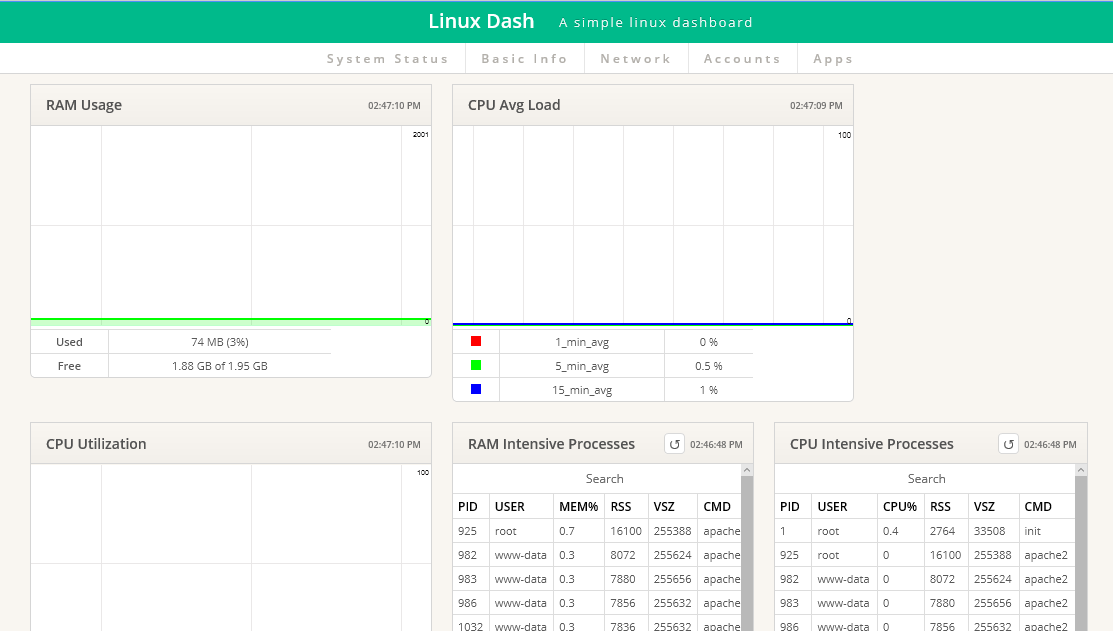Switch to the Apps tab
This screenshot has width=1113, height=631.
click(x=832, y=58)
